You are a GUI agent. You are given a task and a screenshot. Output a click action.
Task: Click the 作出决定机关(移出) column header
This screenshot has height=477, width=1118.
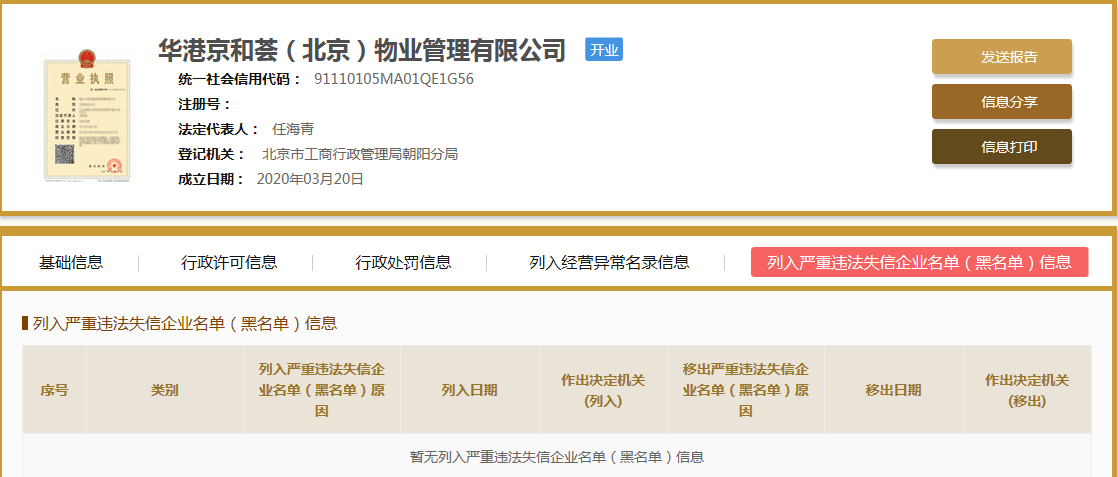(x=1027, y=390)
